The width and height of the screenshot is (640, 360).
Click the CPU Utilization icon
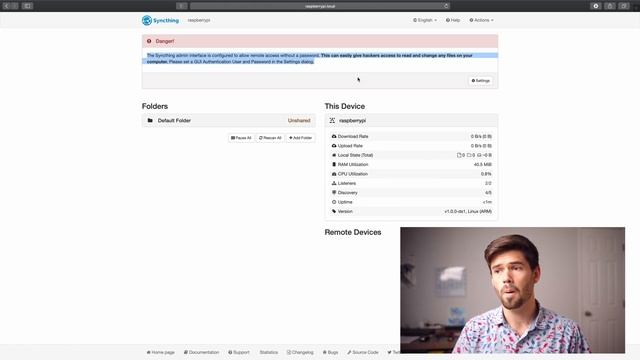click(x=334, y=174)
